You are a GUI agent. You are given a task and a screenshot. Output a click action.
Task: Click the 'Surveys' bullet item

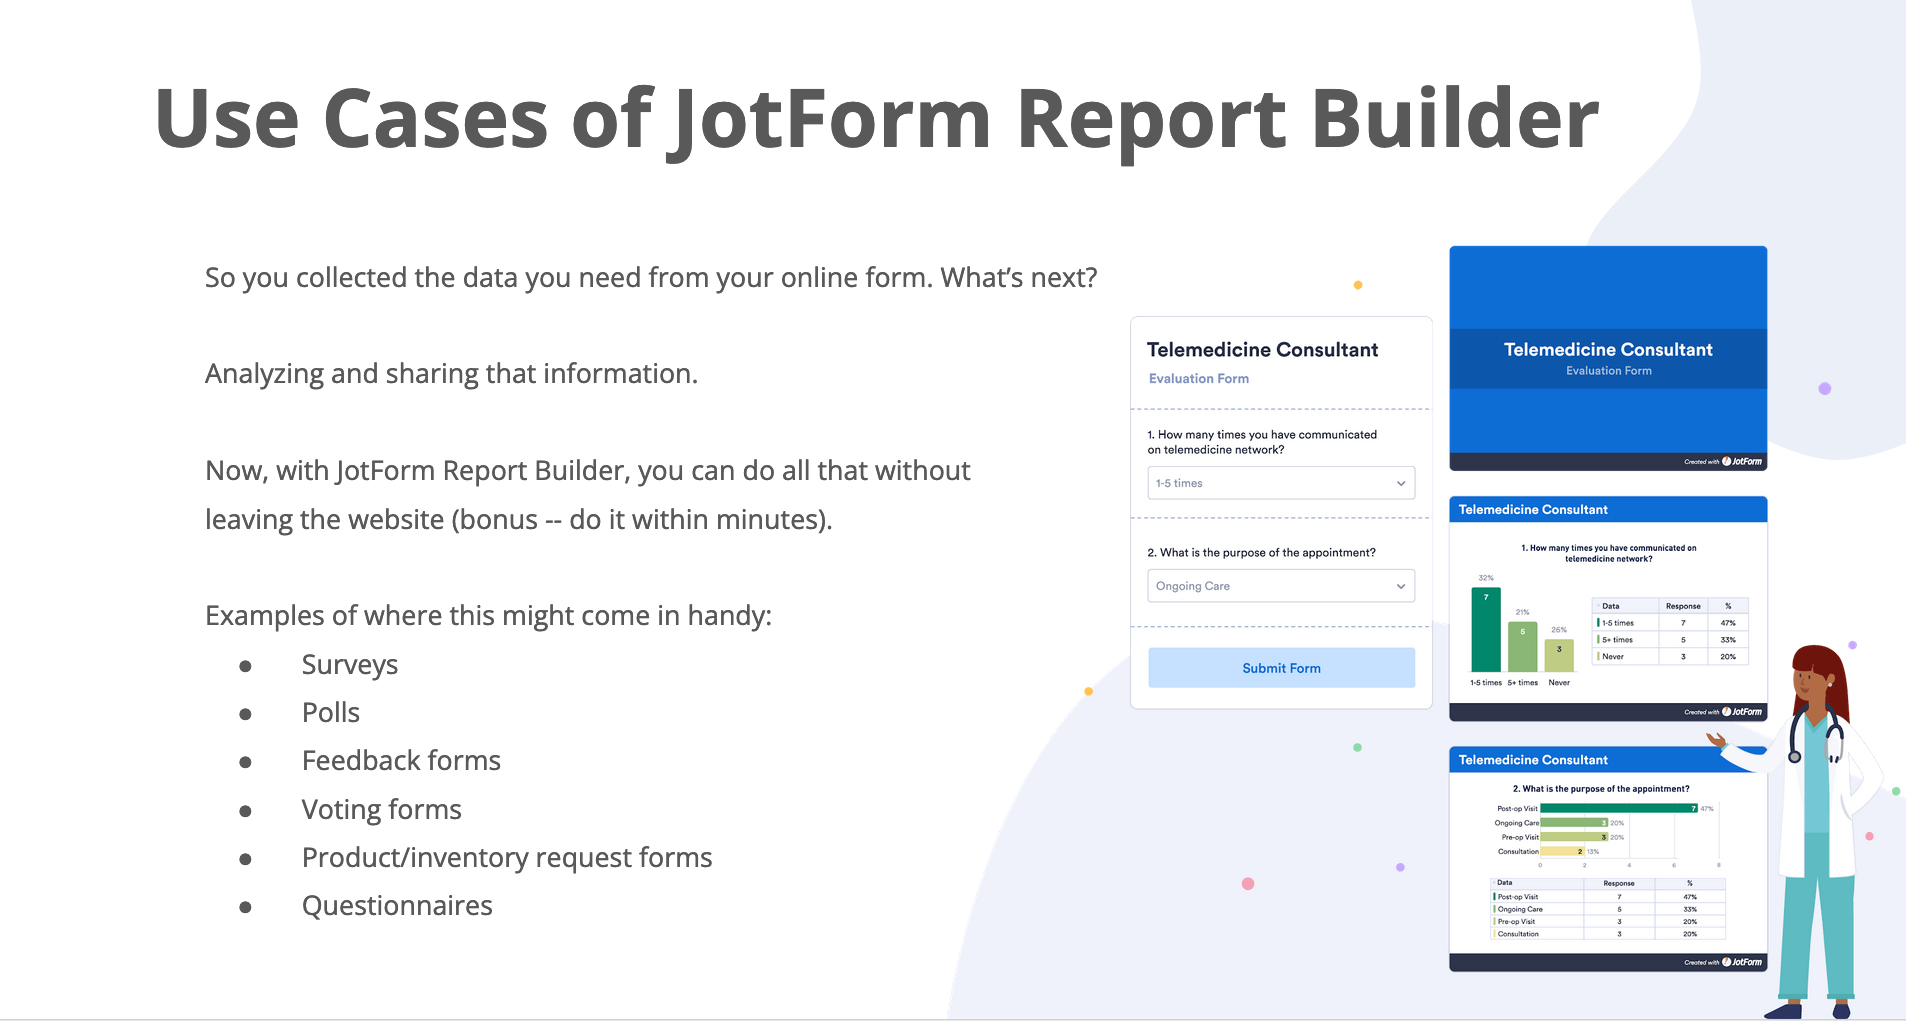350,665
